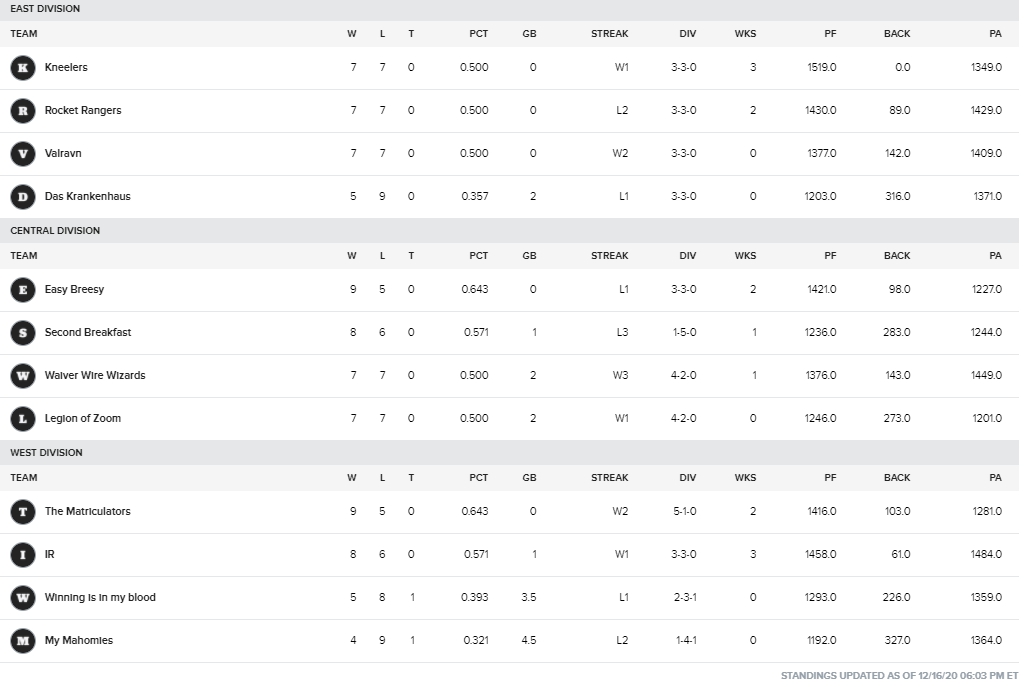This screenshot has height=687, width=1029.
Task: Click The Matriculators T logo icon
Action: [x=23, y=512]
